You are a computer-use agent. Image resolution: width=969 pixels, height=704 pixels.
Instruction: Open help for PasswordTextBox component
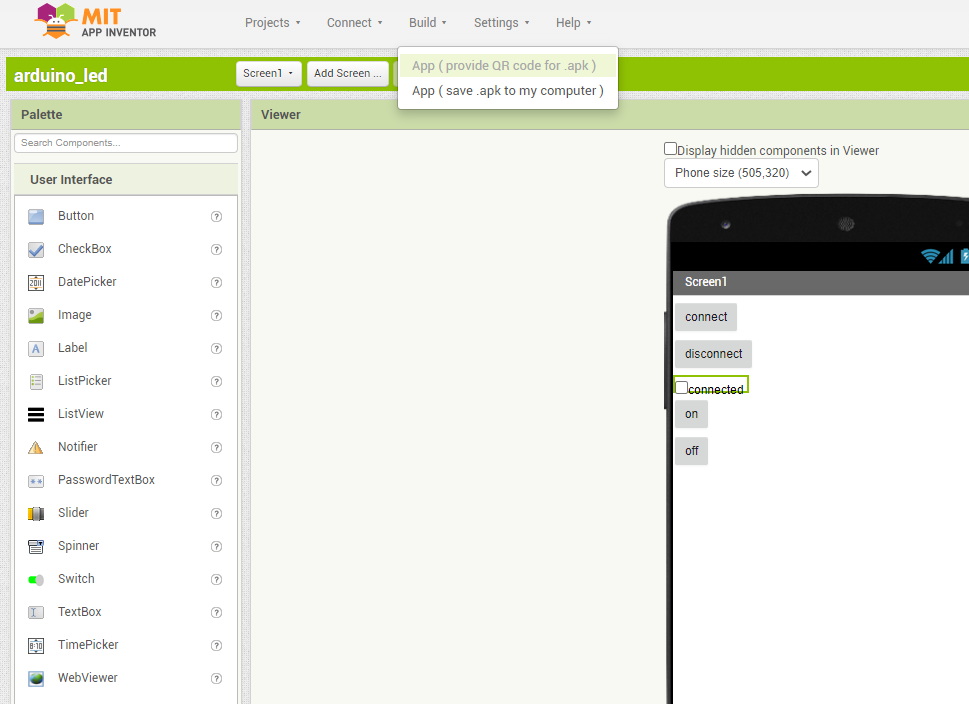216,480
